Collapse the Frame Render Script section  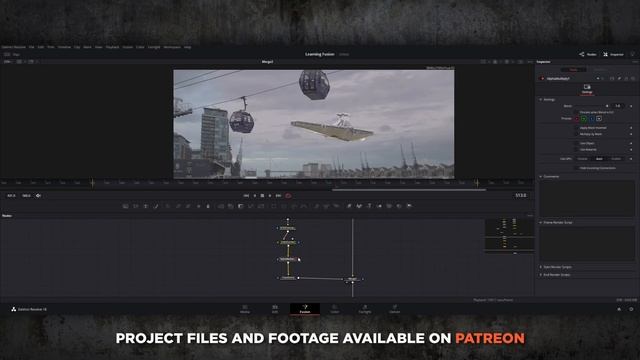540,222
